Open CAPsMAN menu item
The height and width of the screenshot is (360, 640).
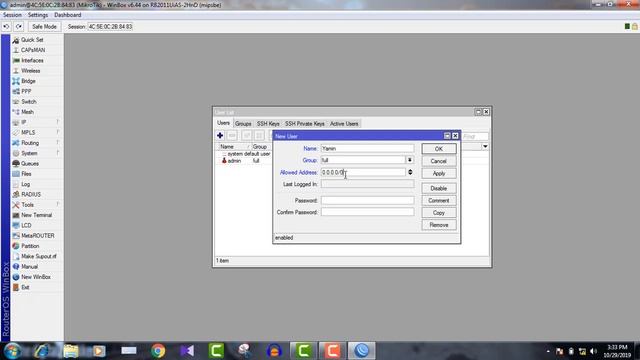point(33,50)
